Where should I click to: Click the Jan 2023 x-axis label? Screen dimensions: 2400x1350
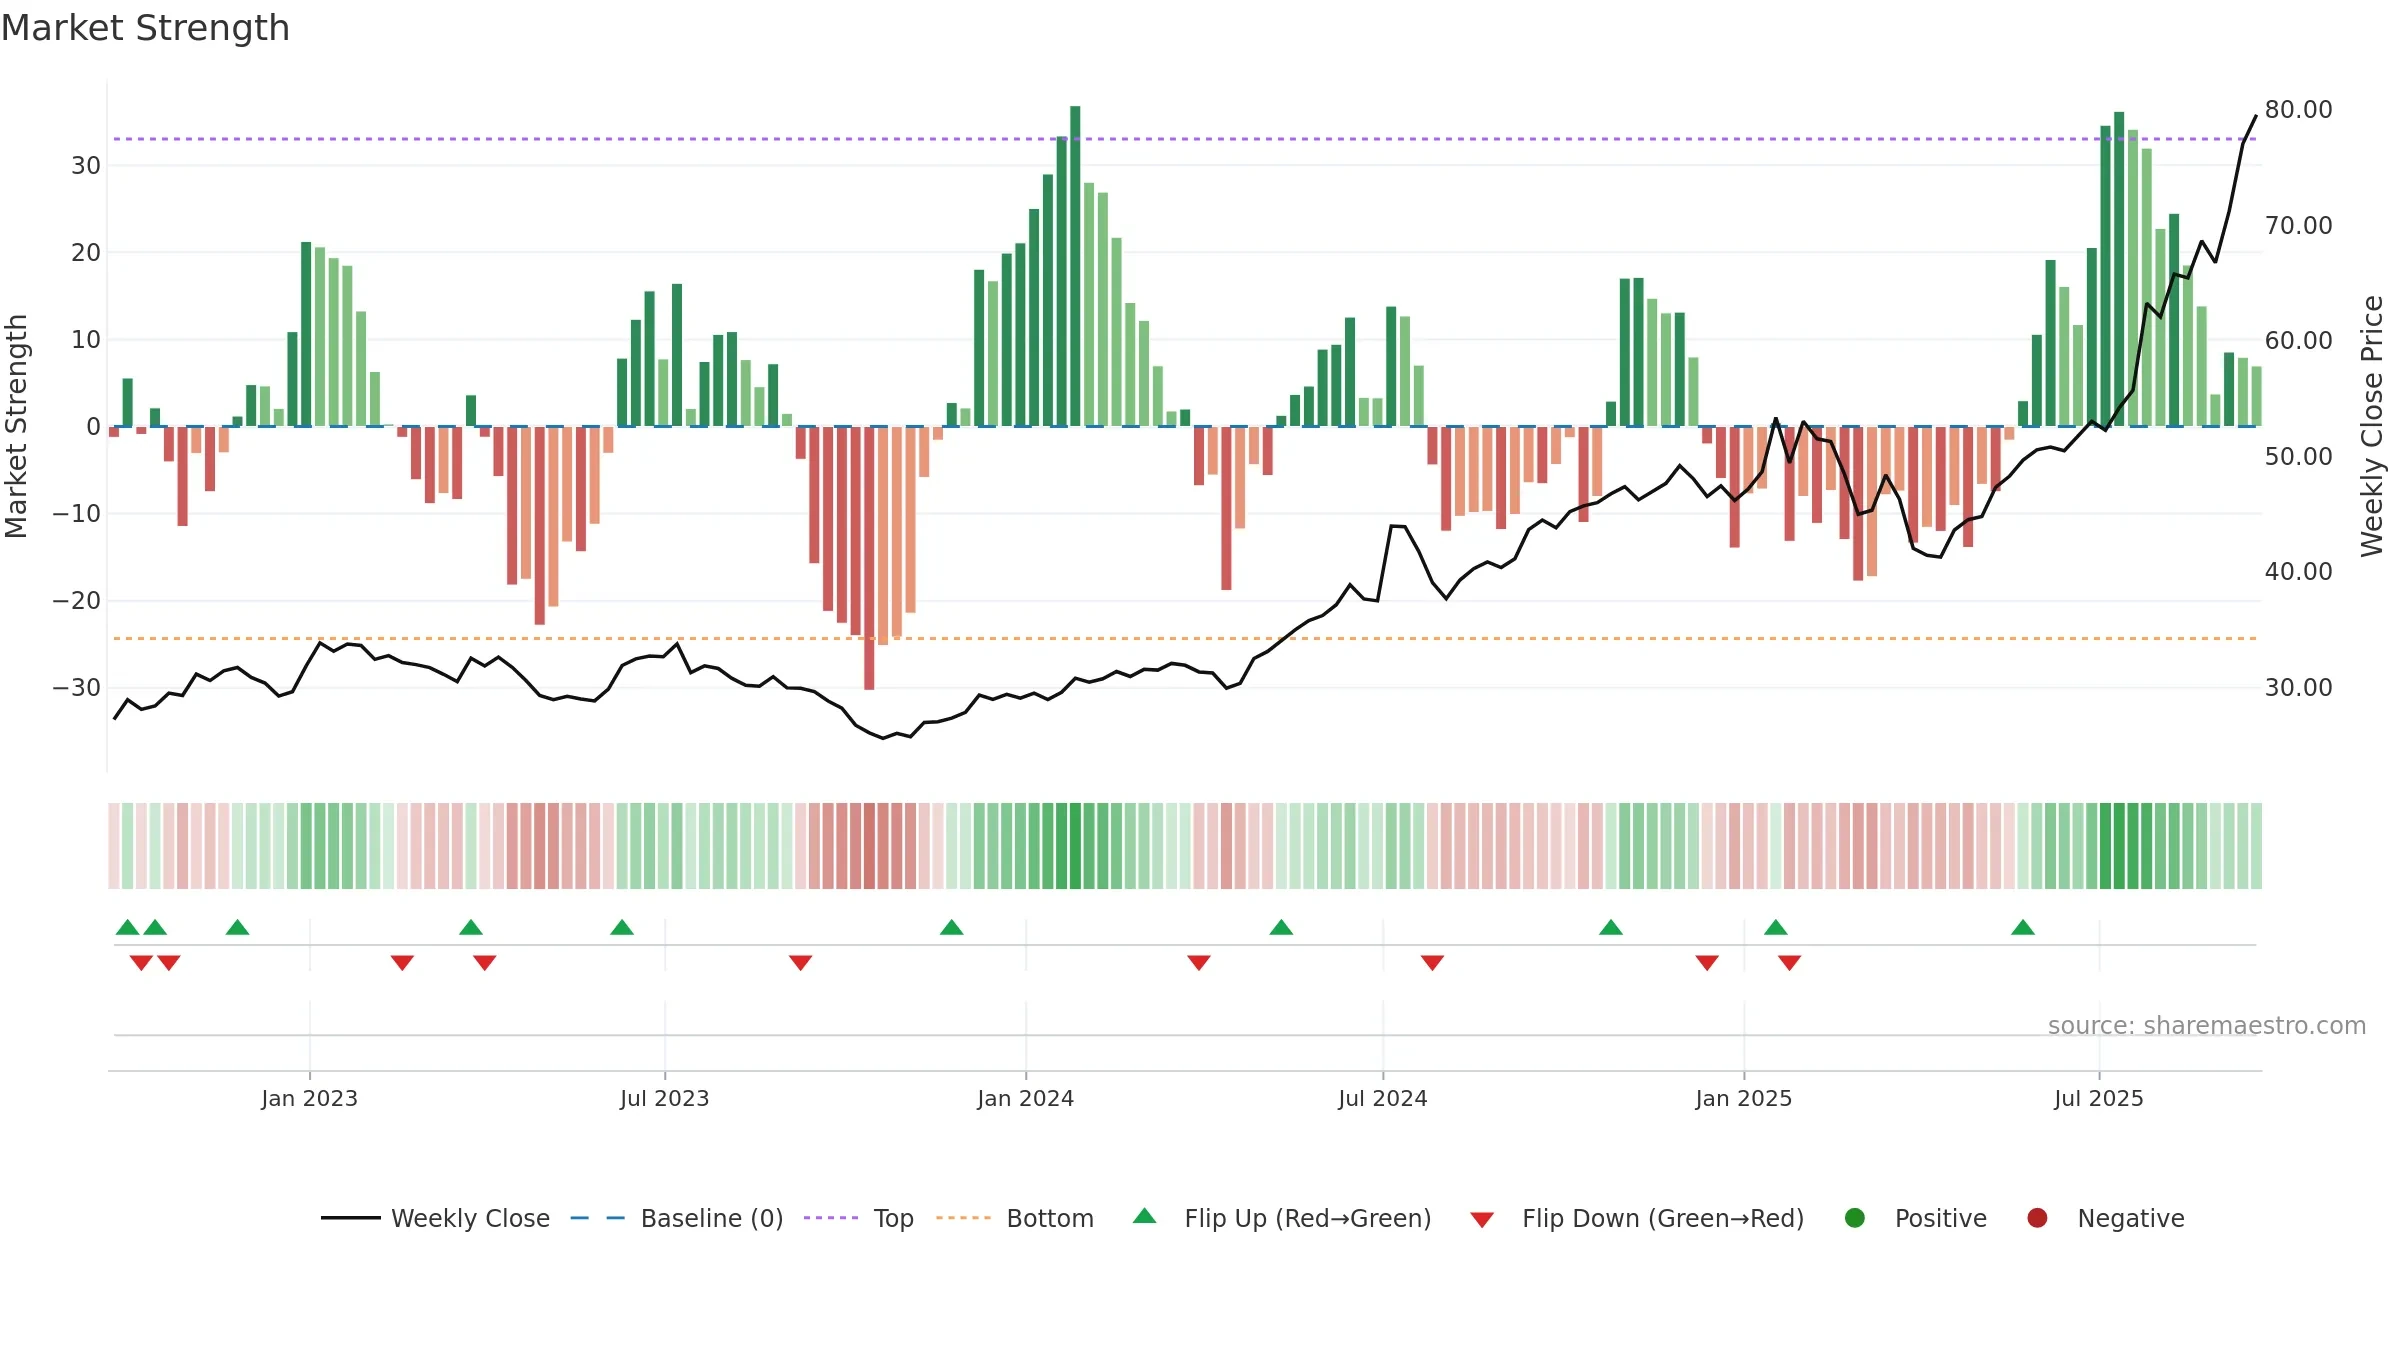[x=310, y=1098]
